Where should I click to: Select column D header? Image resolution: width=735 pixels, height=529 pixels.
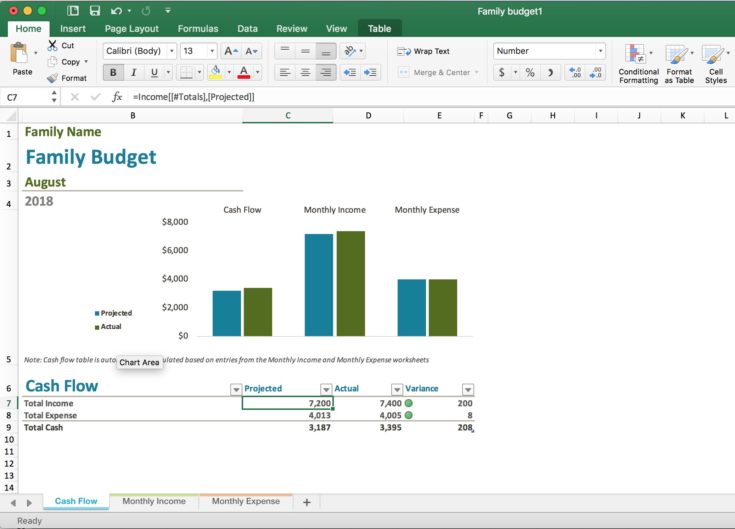[x=368, y=115]
